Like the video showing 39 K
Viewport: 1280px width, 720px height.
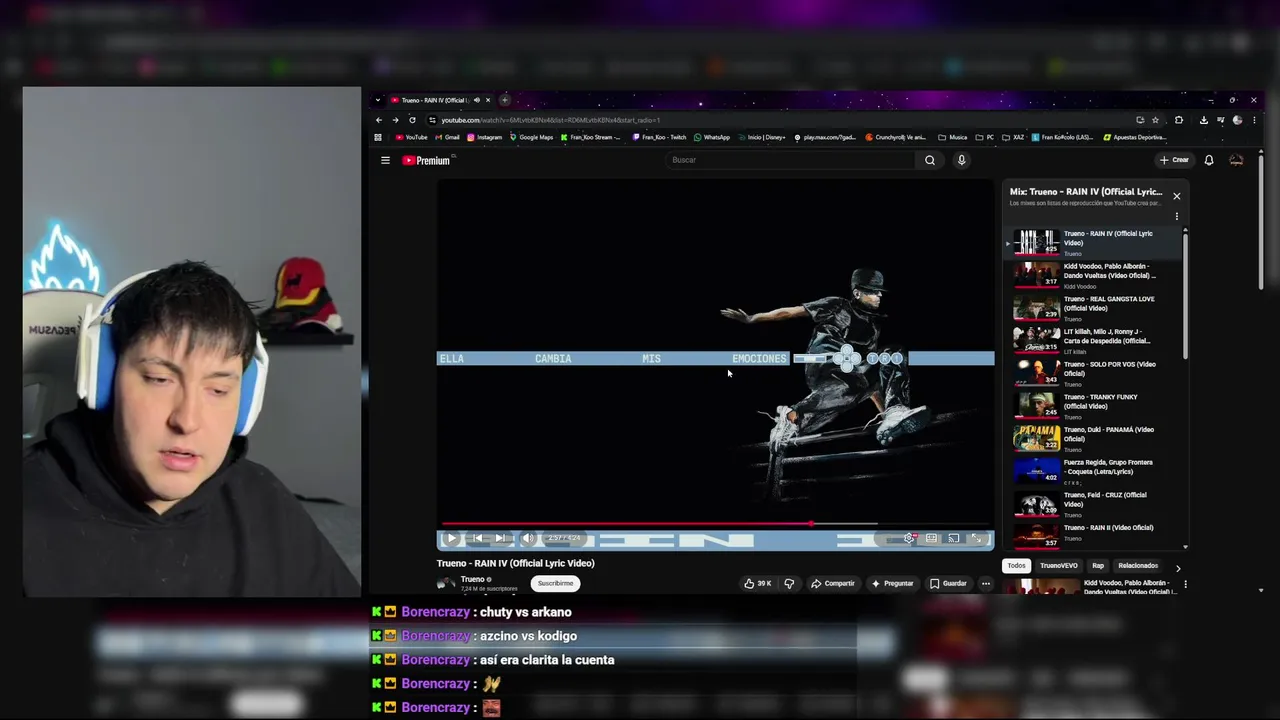pyautogui.click(x=757, y=583)
